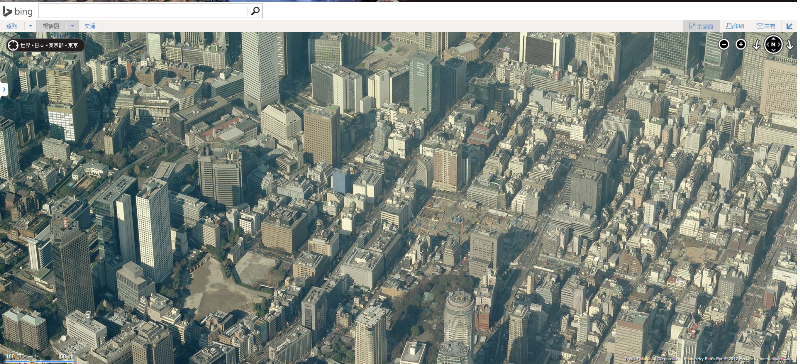This screenshot has height=364, width=800.
Task: Click the Bing logo
Action: click(x=17, y=11)
